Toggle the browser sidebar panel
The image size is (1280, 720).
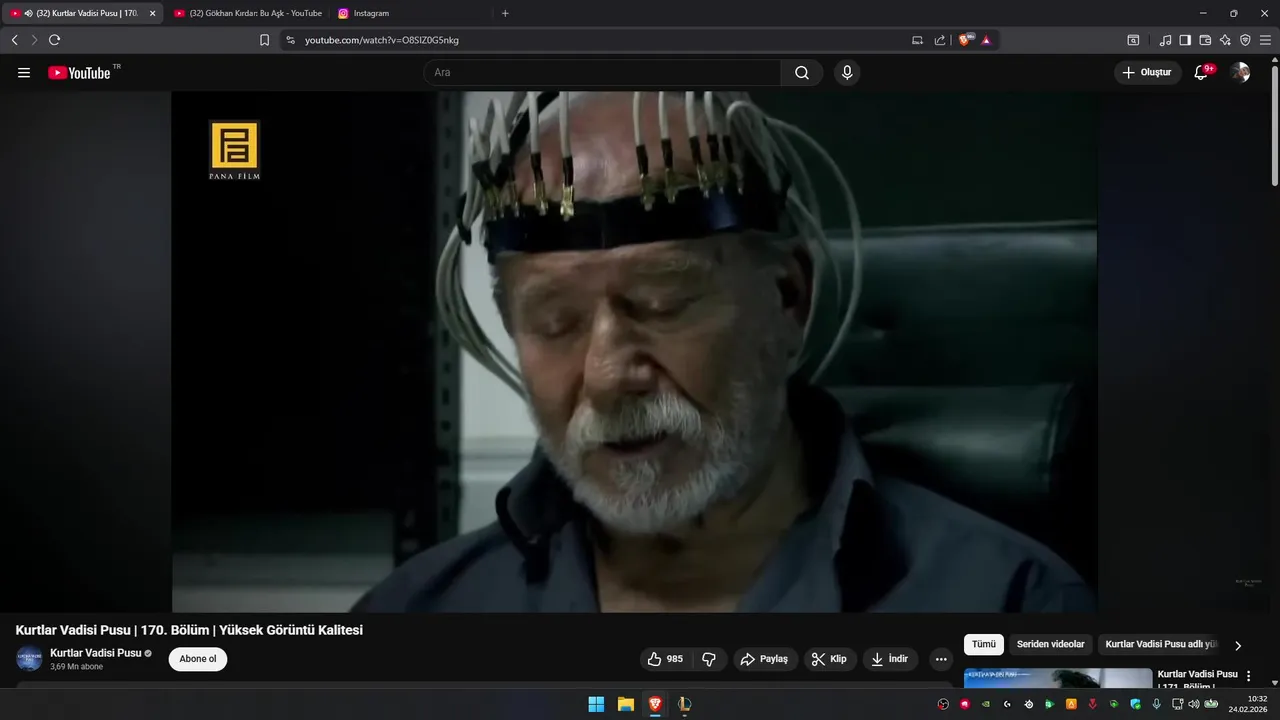point(1185,40)
